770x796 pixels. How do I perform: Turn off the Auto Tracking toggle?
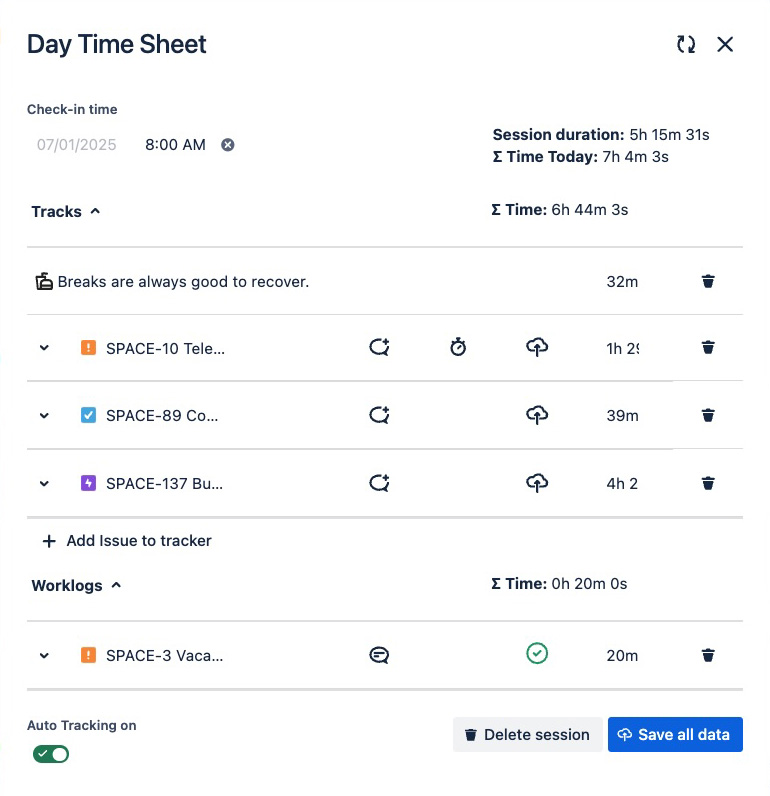click(x=51, y=754)
